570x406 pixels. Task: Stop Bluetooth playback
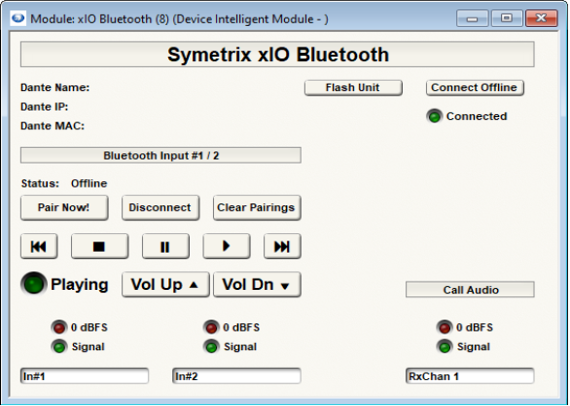click(x=100, y=246)
